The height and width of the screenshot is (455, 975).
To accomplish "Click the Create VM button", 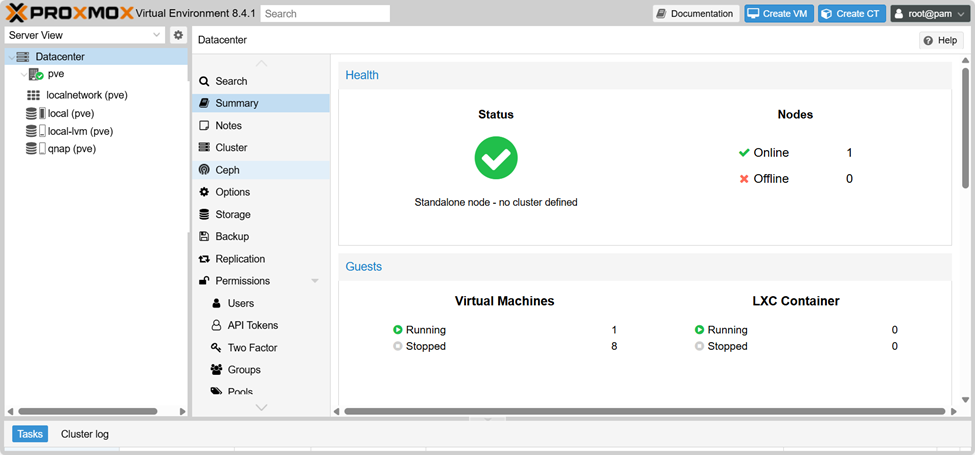I will click(778, 14).
